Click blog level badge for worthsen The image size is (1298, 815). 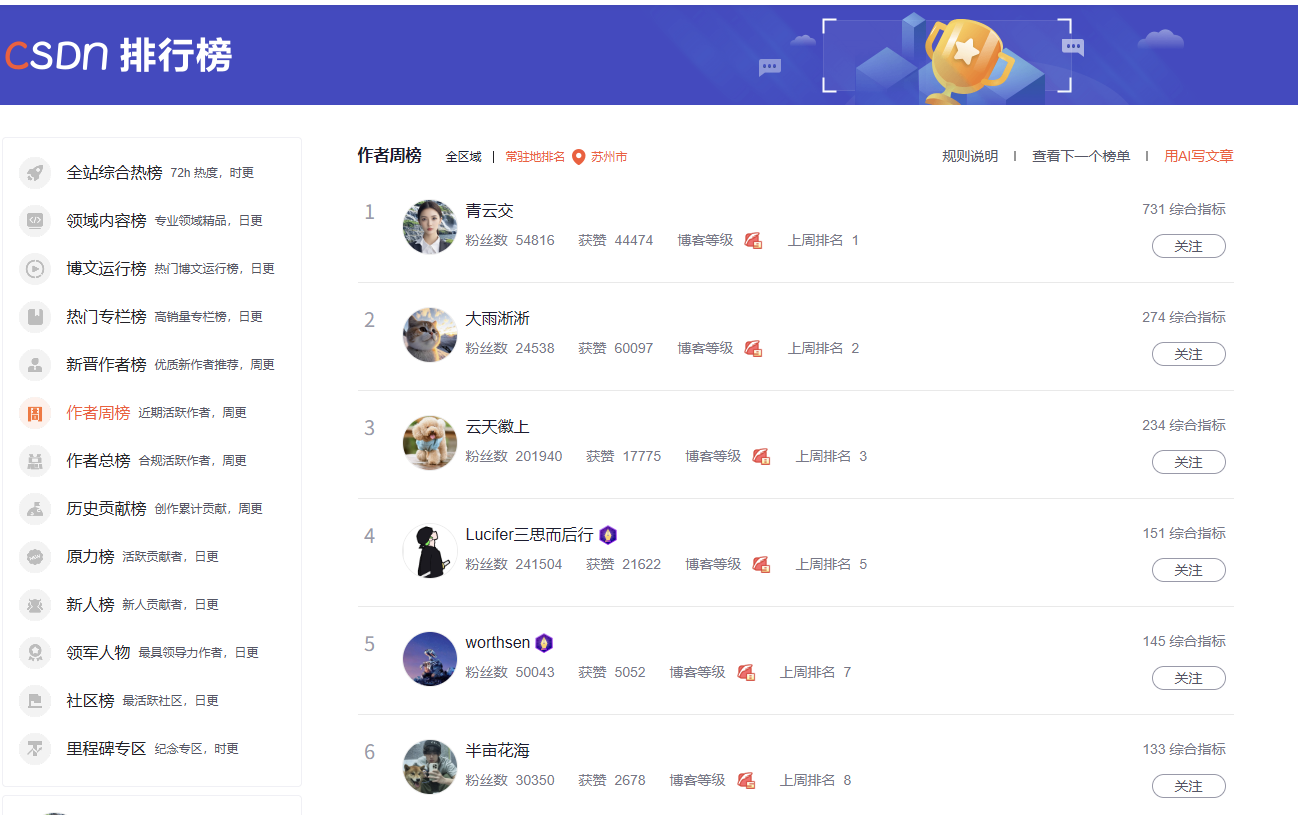pos(746,673)
